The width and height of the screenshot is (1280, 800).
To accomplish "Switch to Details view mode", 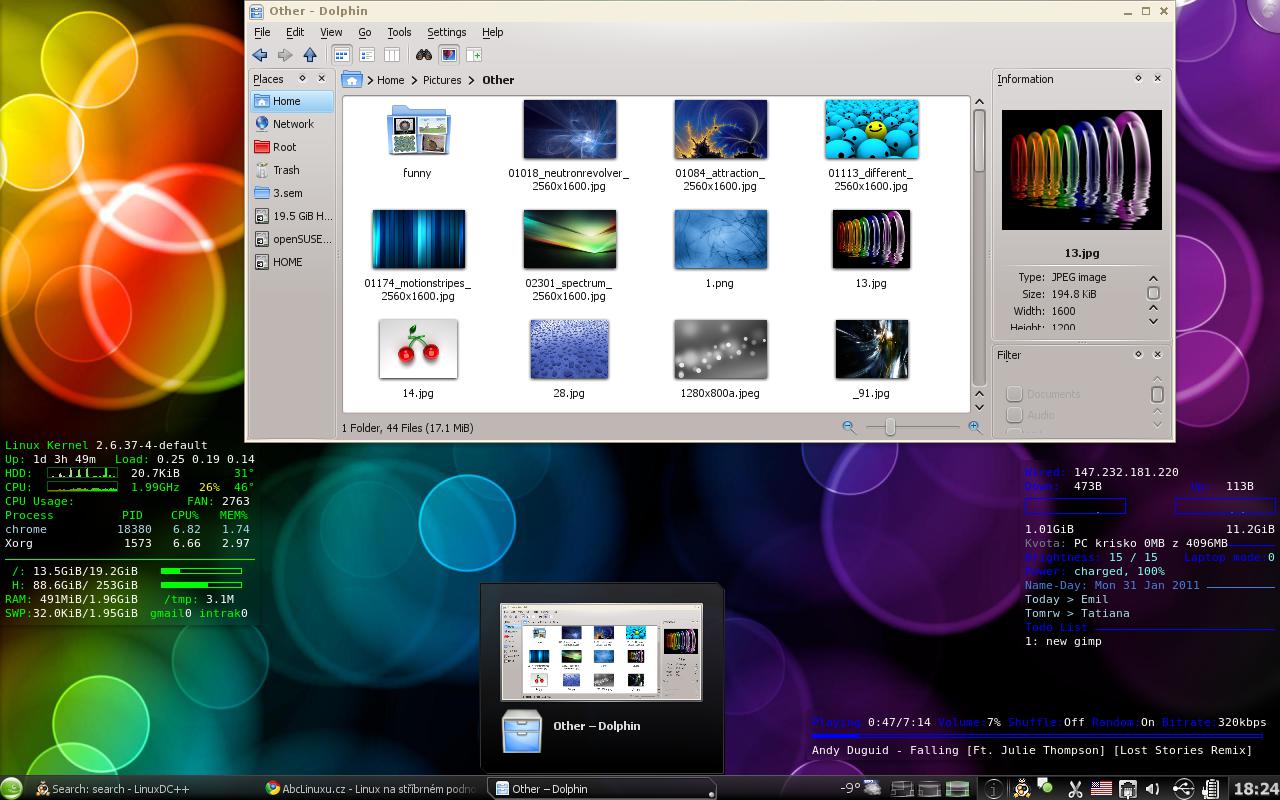I will tap(367, 55).
